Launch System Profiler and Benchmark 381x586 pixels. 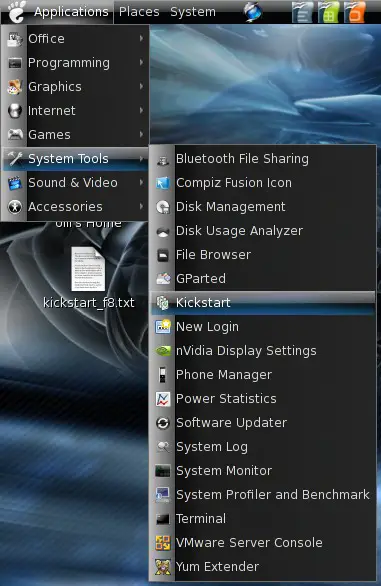[x=263, y=494]
